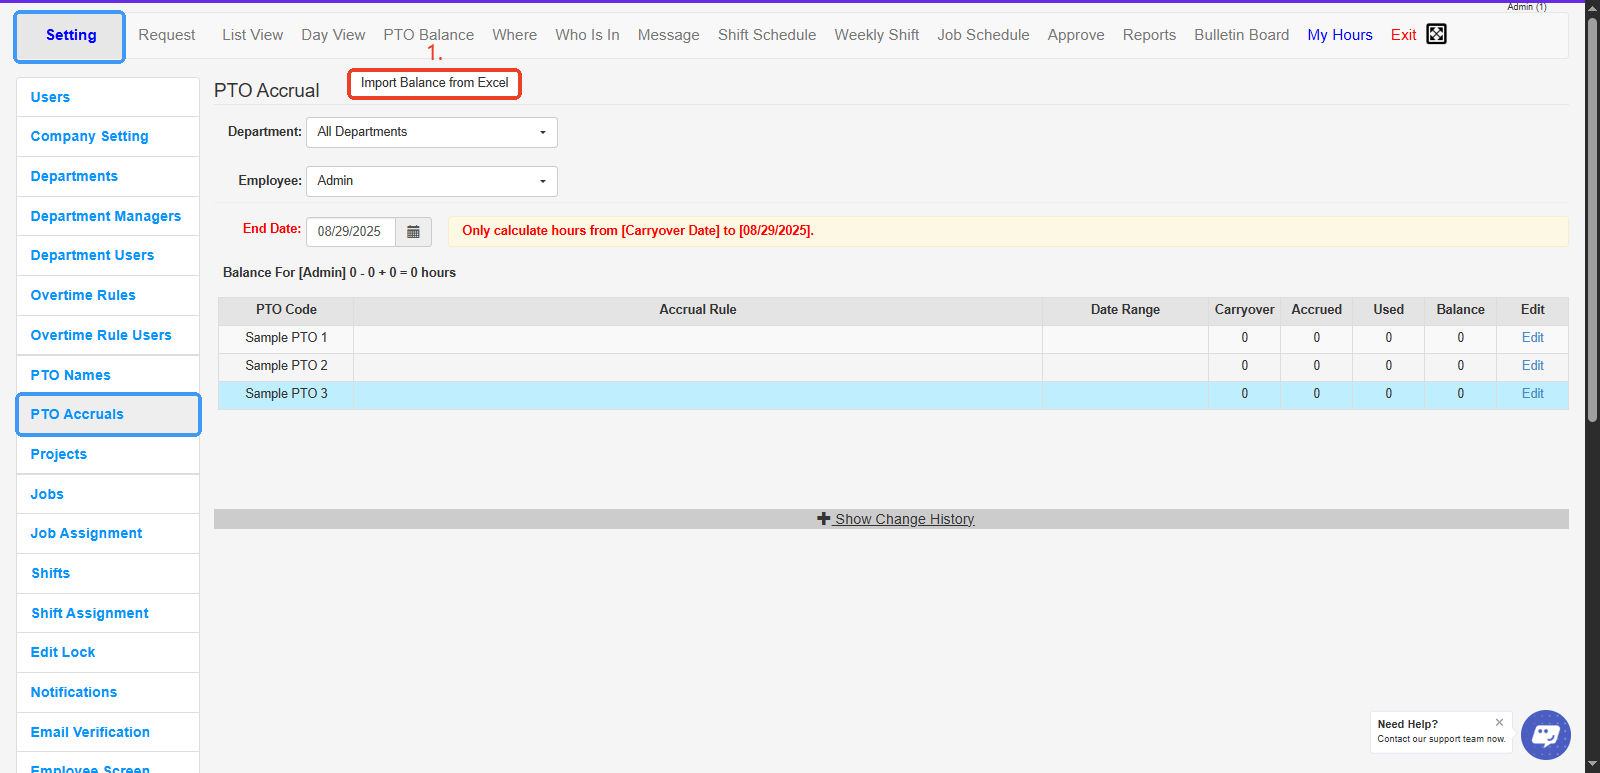Click the fullscreen icon beside Exit
This screenshot has width=1600, height=773.
[1436, 34]
